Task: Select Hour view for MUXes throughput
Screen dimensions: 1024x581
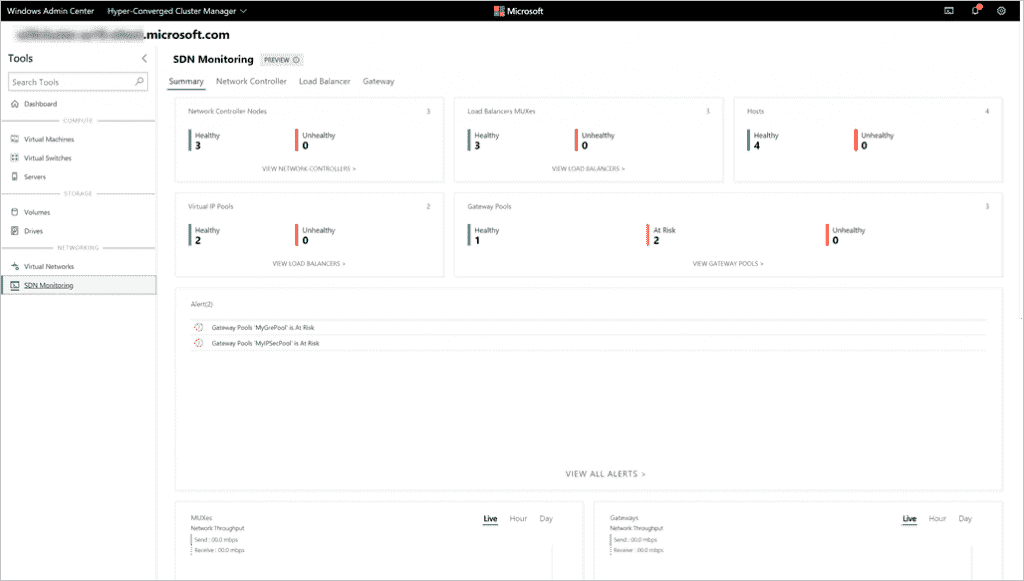Action: click(x=519, y=519)
